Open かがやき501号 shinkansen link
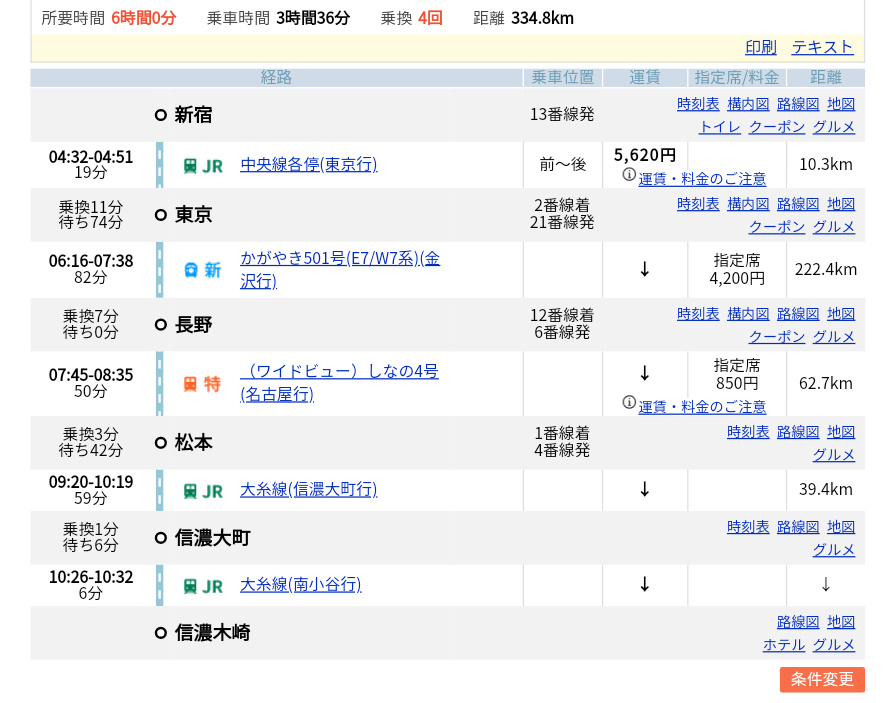The image size is (884, 703). 340,269
